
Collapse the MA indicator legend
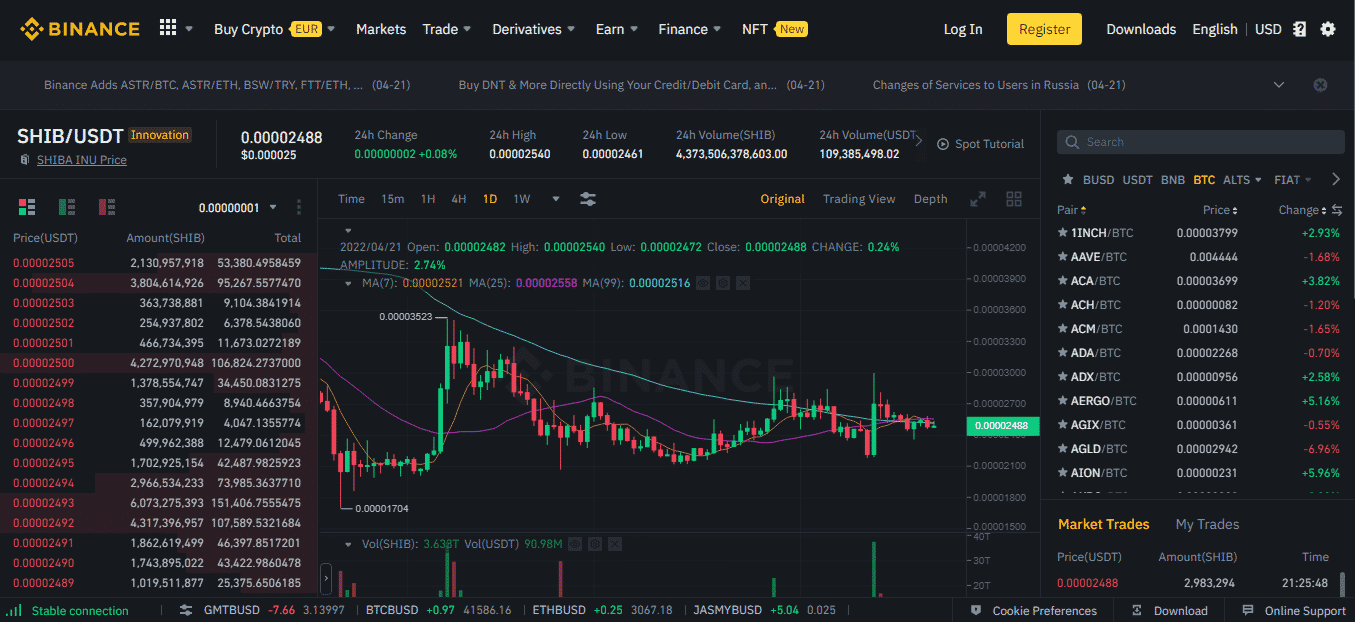point(348,283)
